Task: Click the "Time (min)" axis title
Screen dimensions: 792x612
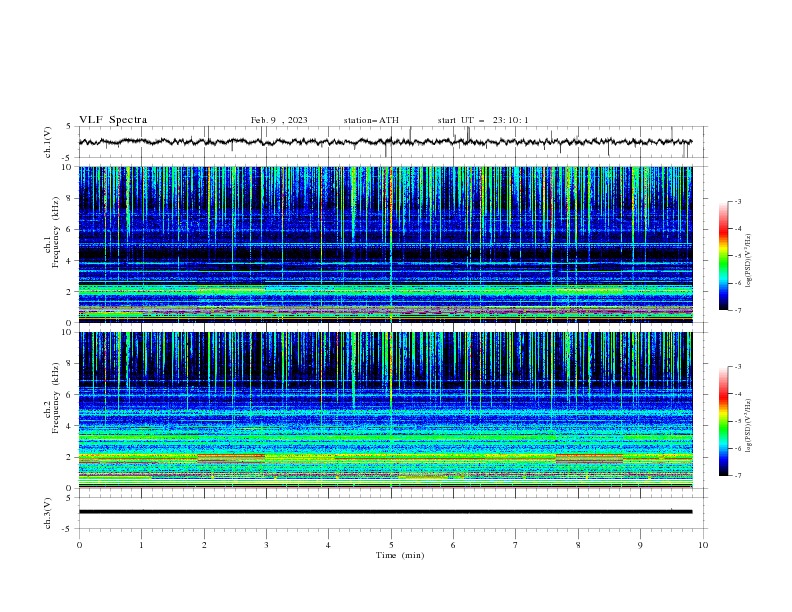Action: [x=400, y=555]
